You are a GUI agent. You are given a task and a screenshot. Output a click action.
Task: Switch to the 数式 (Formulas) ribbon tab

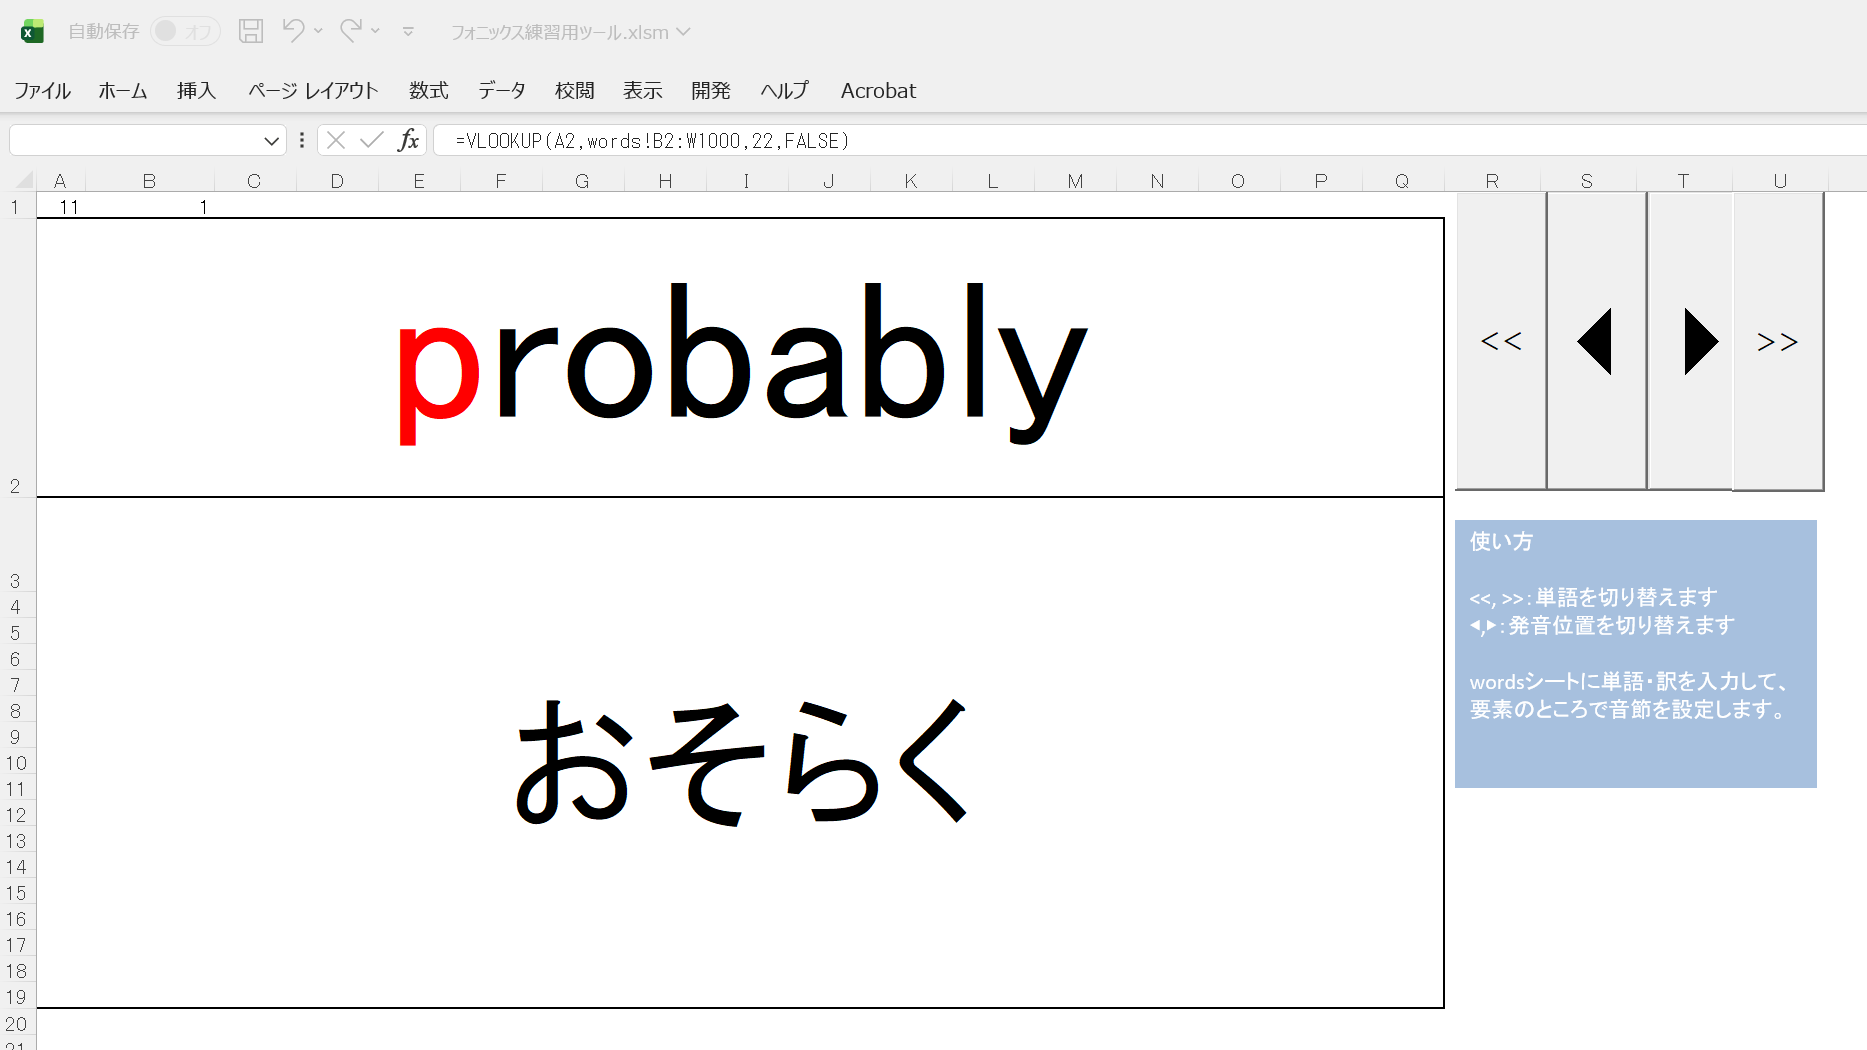[x=428, y=91]
